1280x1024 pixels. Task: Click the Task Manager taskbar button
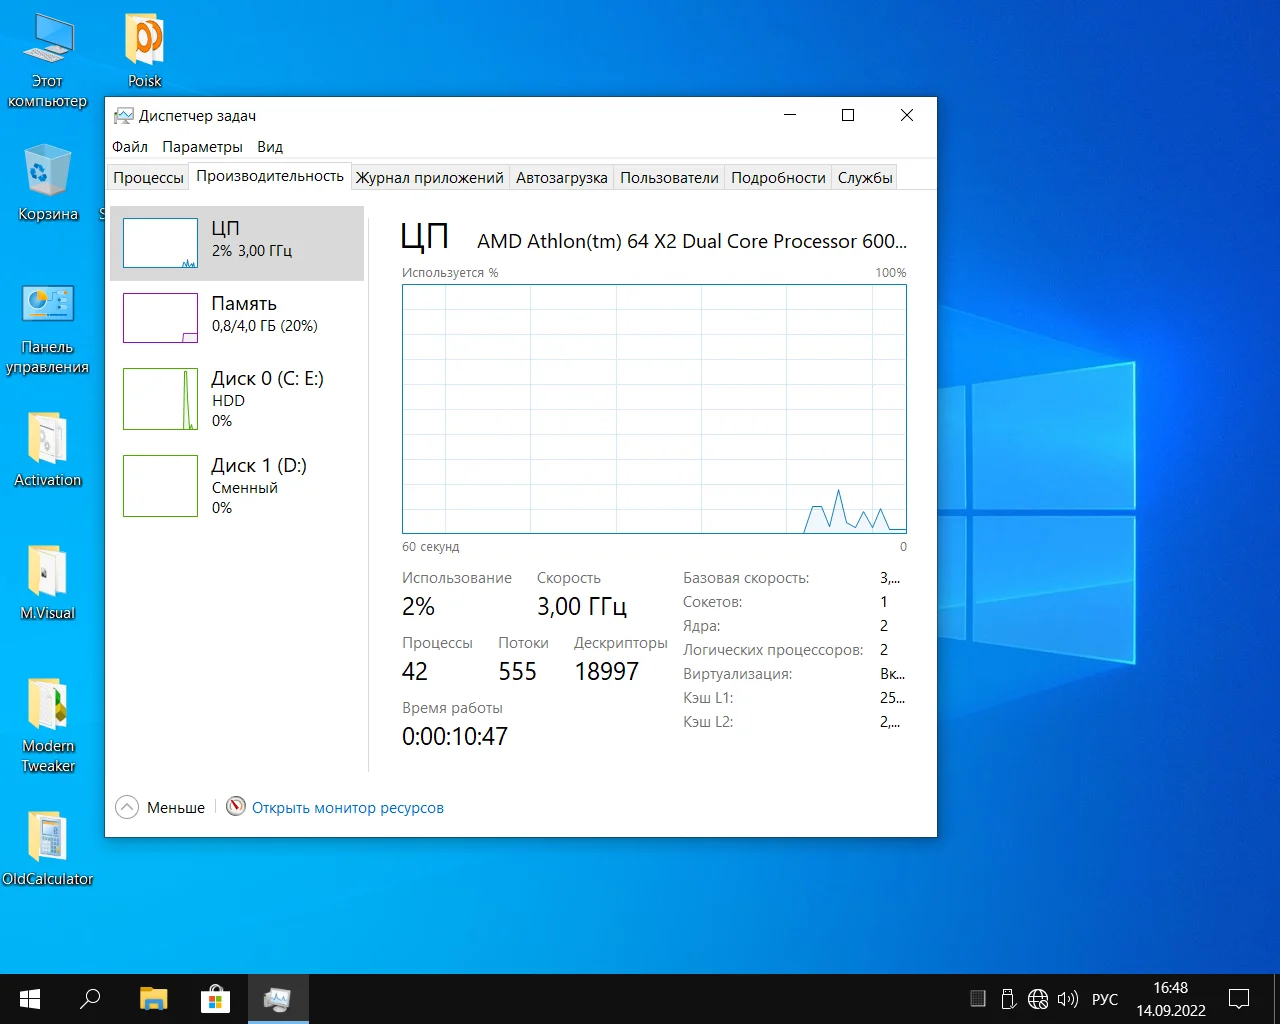277,999
